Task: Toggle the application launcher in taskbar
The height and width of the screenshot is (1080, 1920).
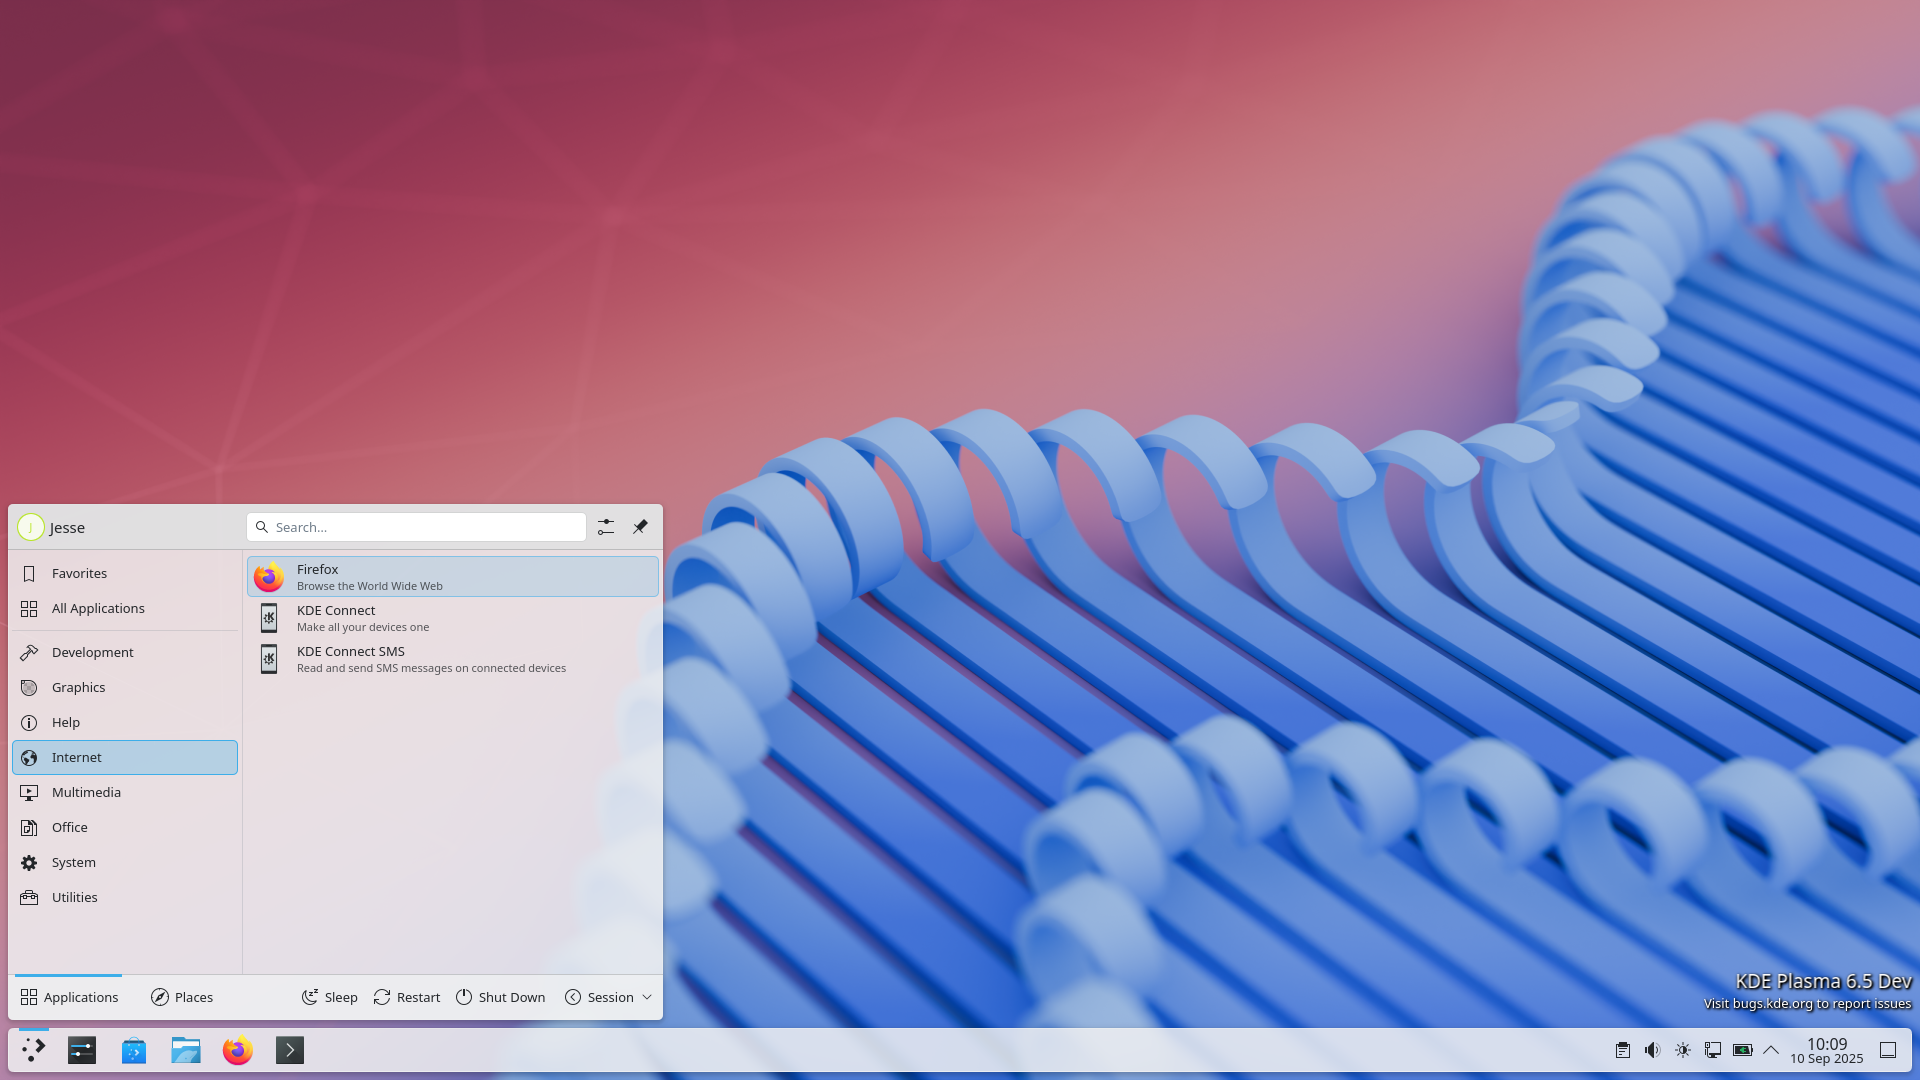Action: click(x=34, y=1050)
